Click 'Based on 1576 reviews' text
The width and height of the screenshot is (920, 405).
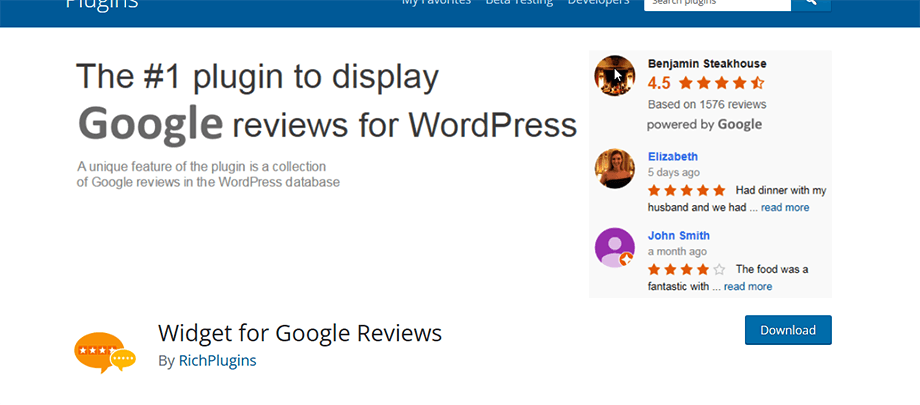707,104
